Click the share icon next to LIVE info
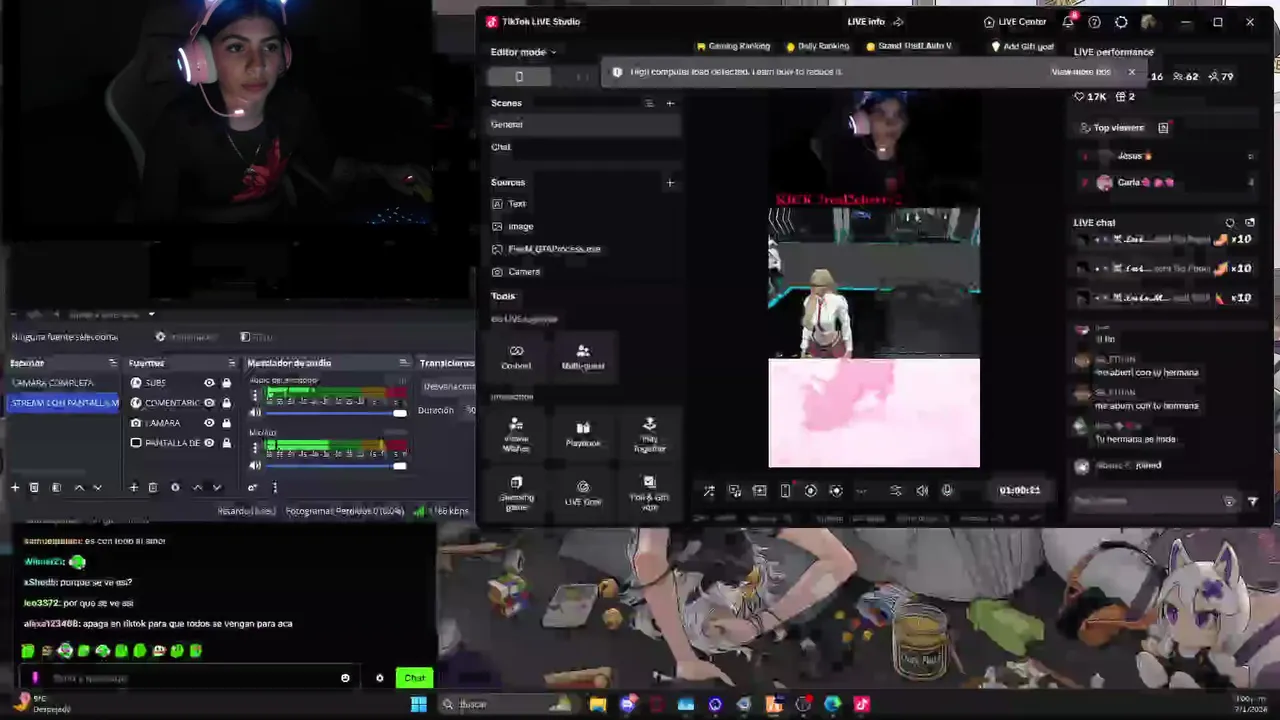 (x=898, y=22)
